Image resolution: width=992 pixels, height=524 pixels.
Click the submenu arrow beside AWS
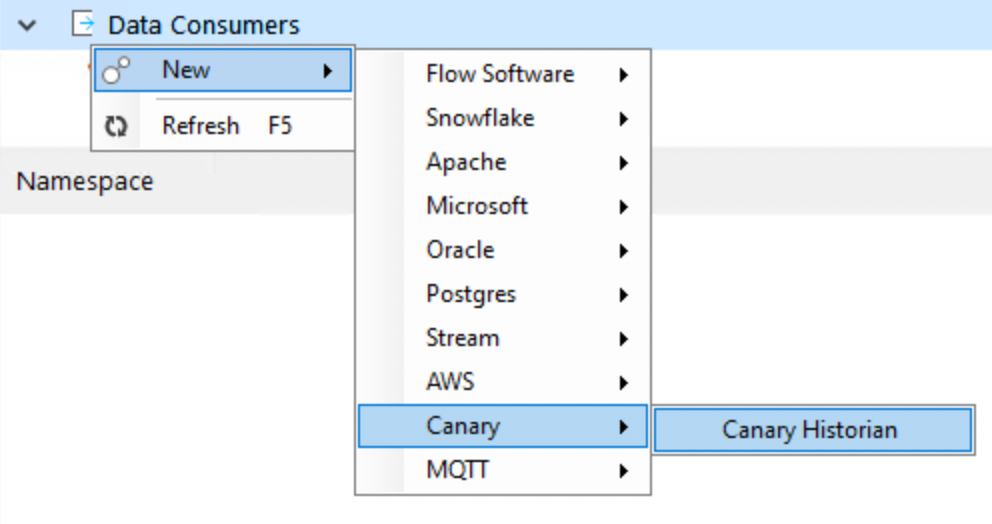tap(624, 383)
